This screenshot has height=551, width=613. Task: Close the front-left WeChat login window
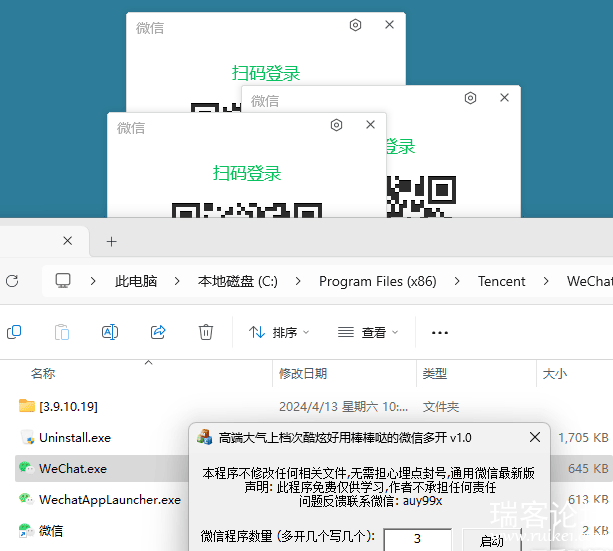click(370, 125)
